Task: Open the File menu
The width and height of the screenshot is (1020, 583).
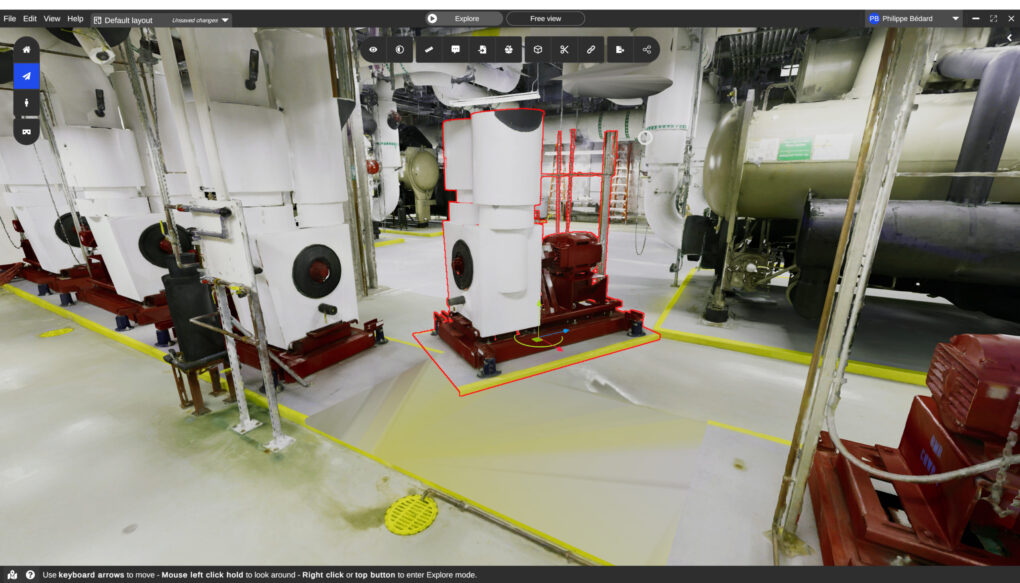Action: pos(10,19)
